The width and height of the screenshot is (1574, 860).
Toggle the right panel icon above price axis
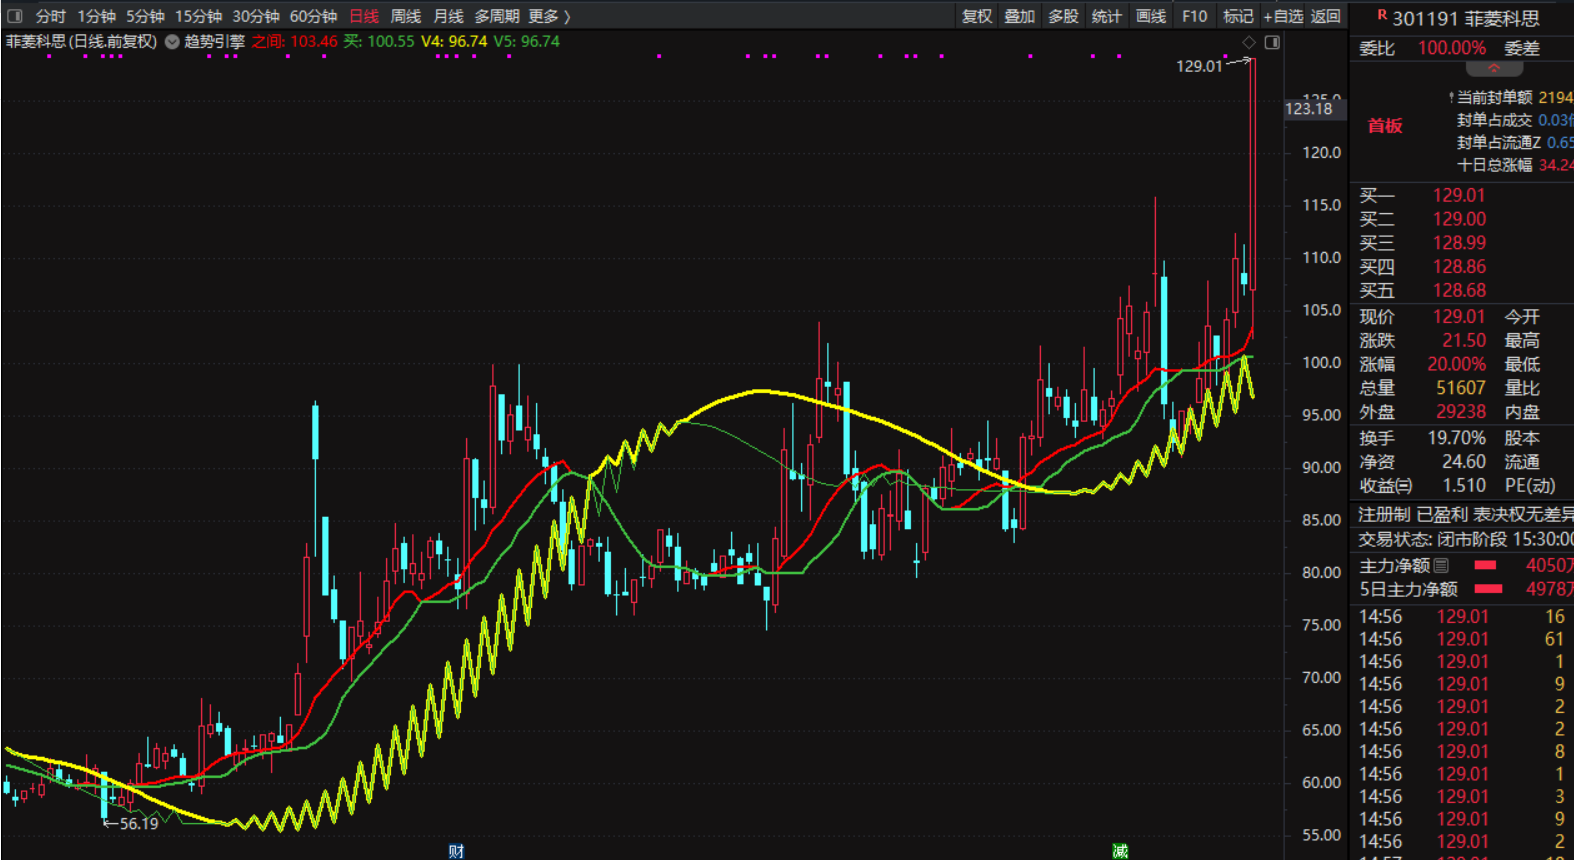(x=1272, y=42)
